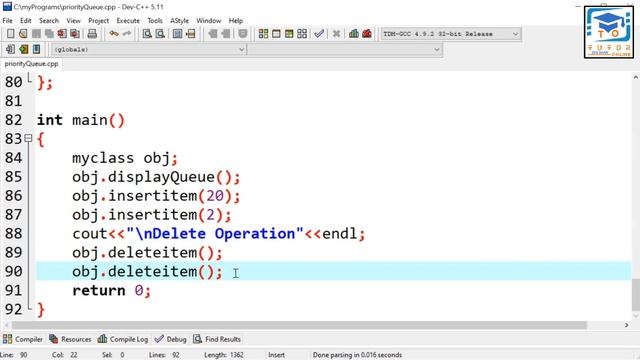Open the (globals) scope dropdown
Screen dimensions: 640x360
pyautogui.click(x=149, y=49)
